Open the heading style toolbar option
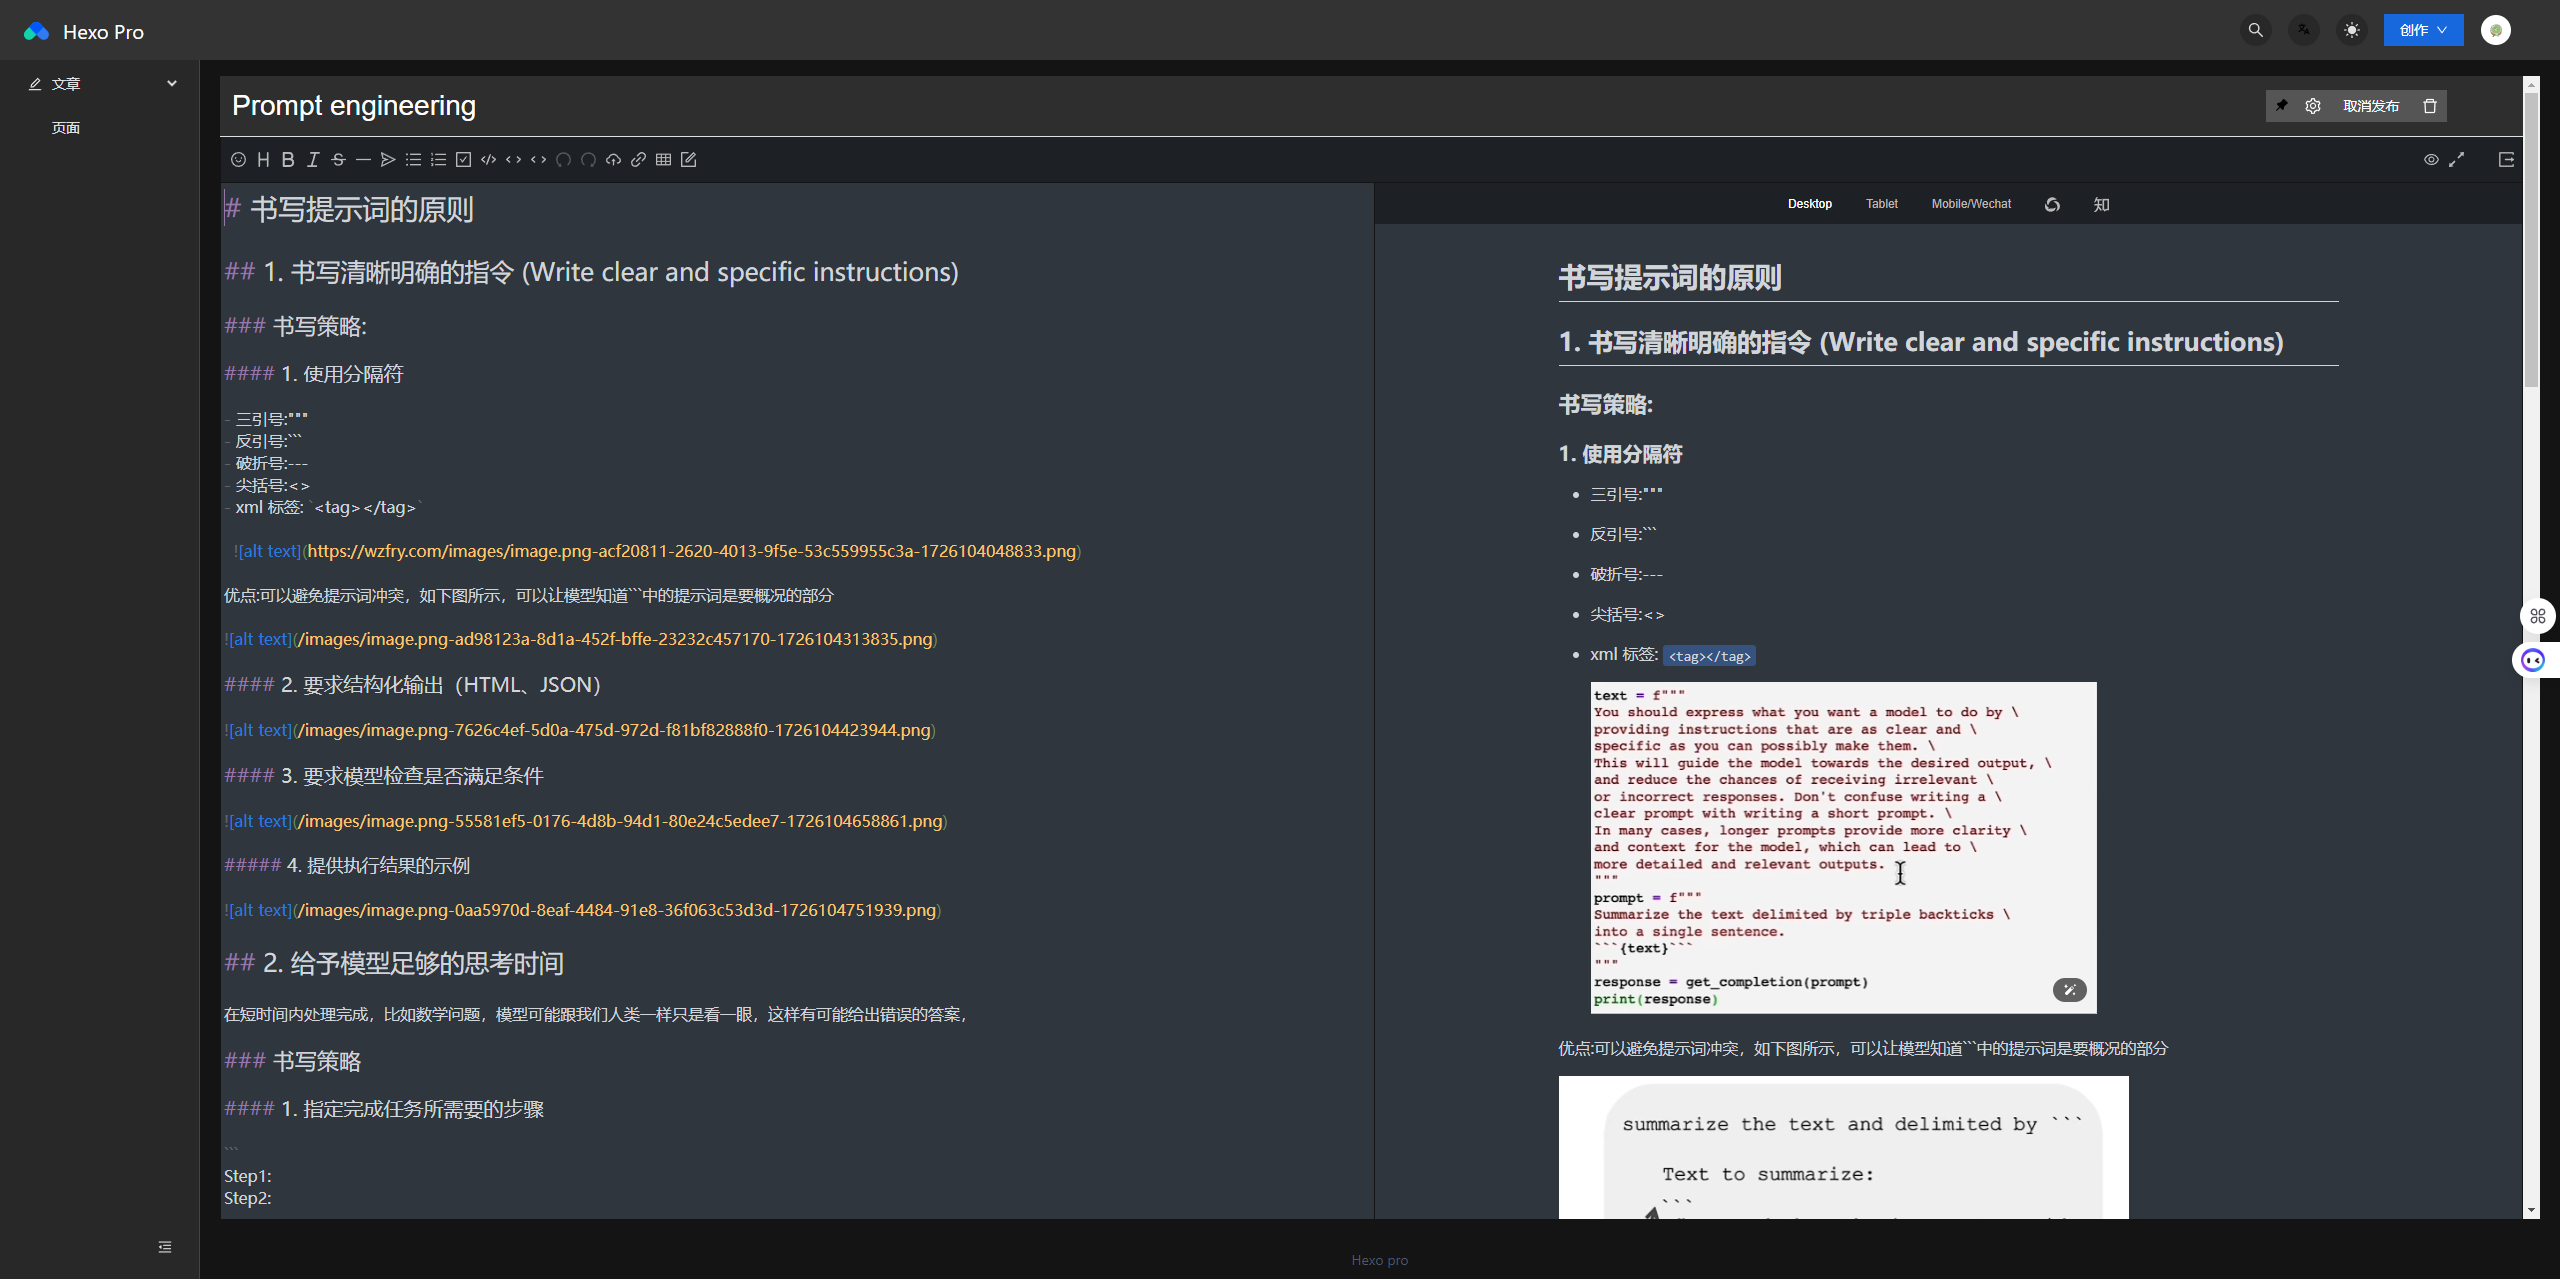Screen dimensions: 2560x1279 coord(263,160)
